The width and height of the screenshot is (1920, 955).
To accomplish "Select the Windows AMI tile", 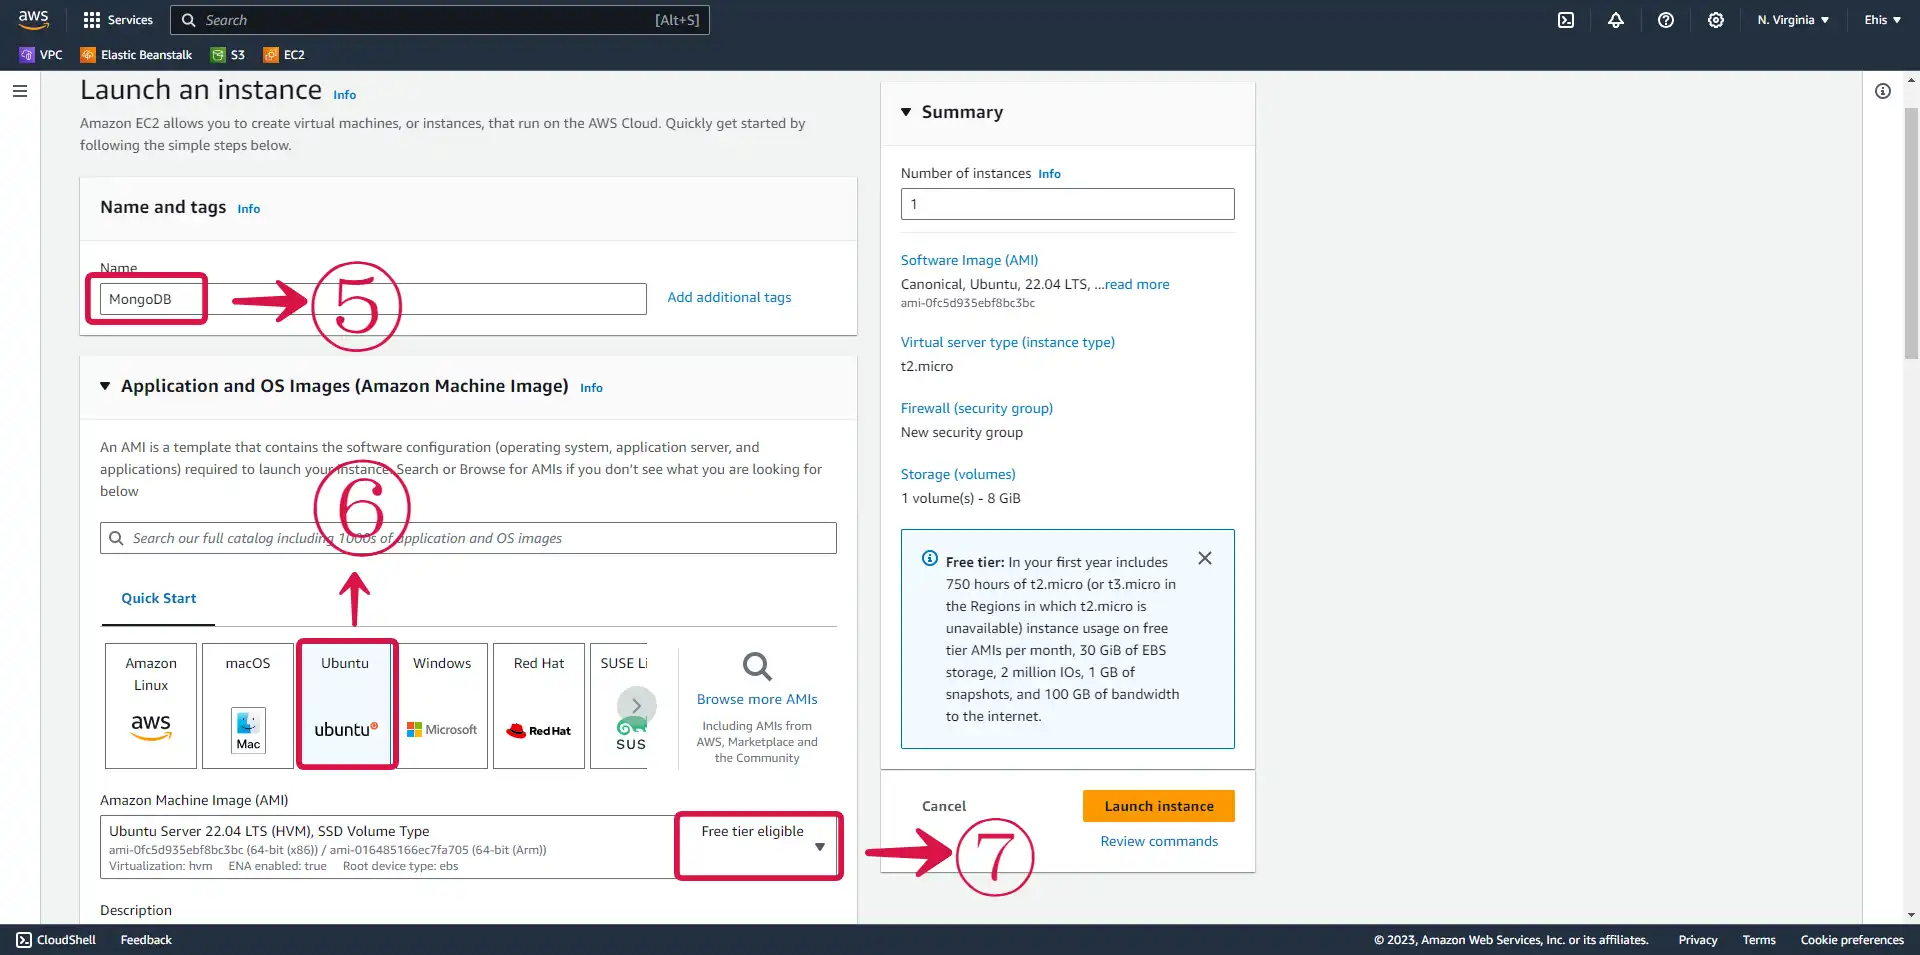I will [x=442, y=706].
